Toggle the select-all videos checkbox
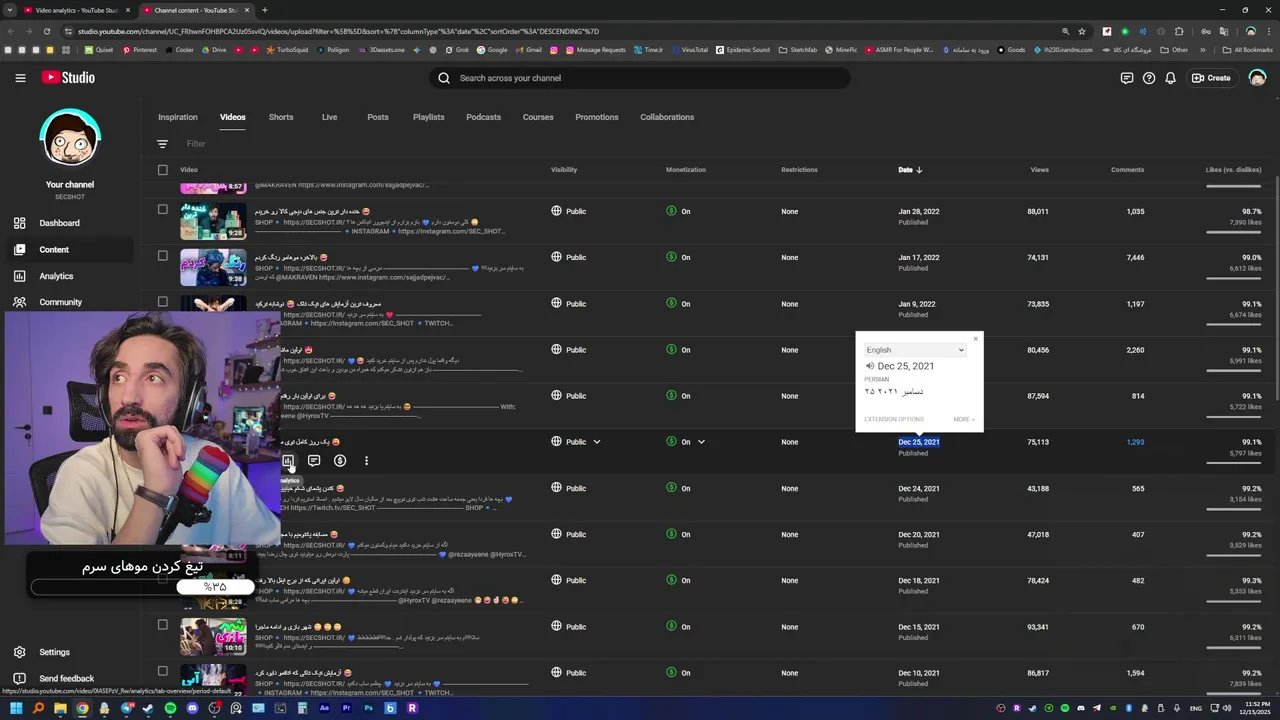This screenshot has width=1280, height=720. [x=163, y=170]
